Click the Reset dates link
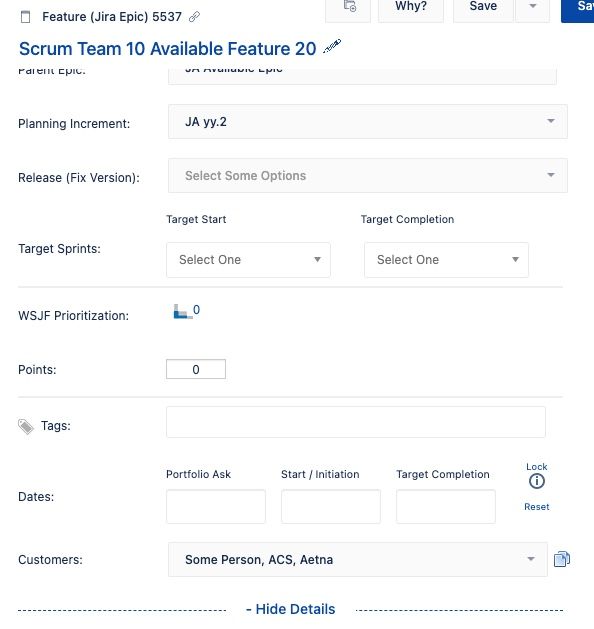This screenshot has width=594, height=629. pos(537,507)
